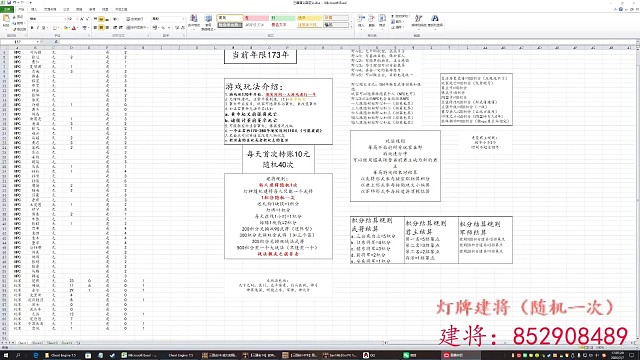
Task: Click the Excel Help question mark icon
Action: click(621, 9)
